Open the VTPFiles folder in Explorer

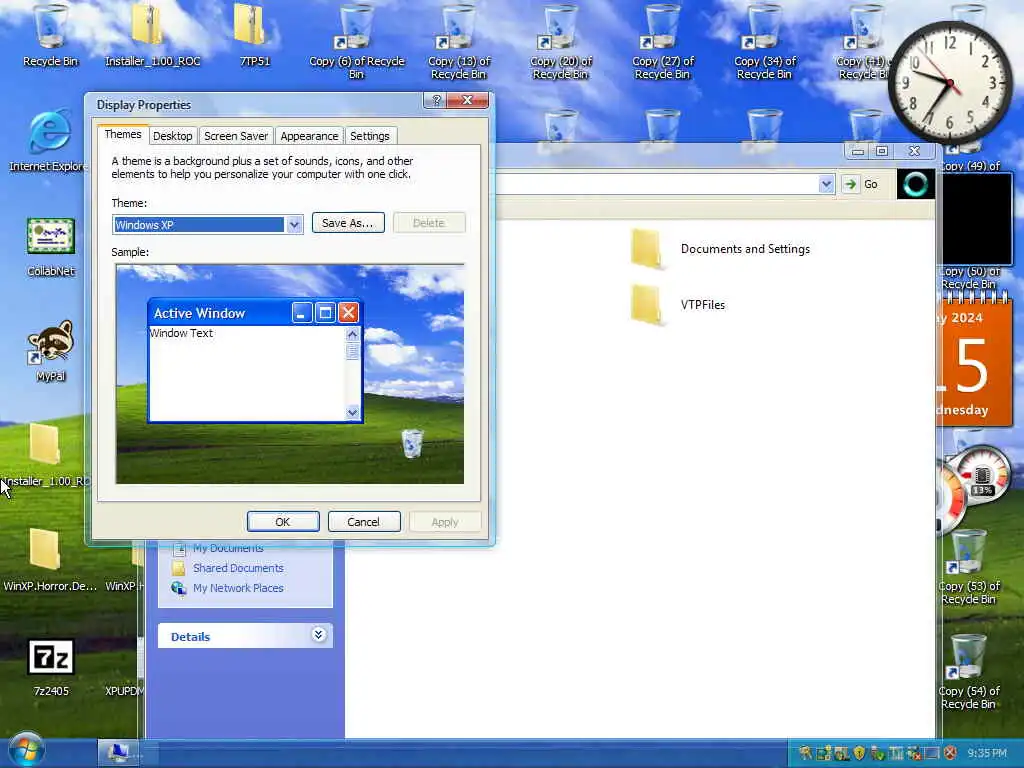pos(678,305)
